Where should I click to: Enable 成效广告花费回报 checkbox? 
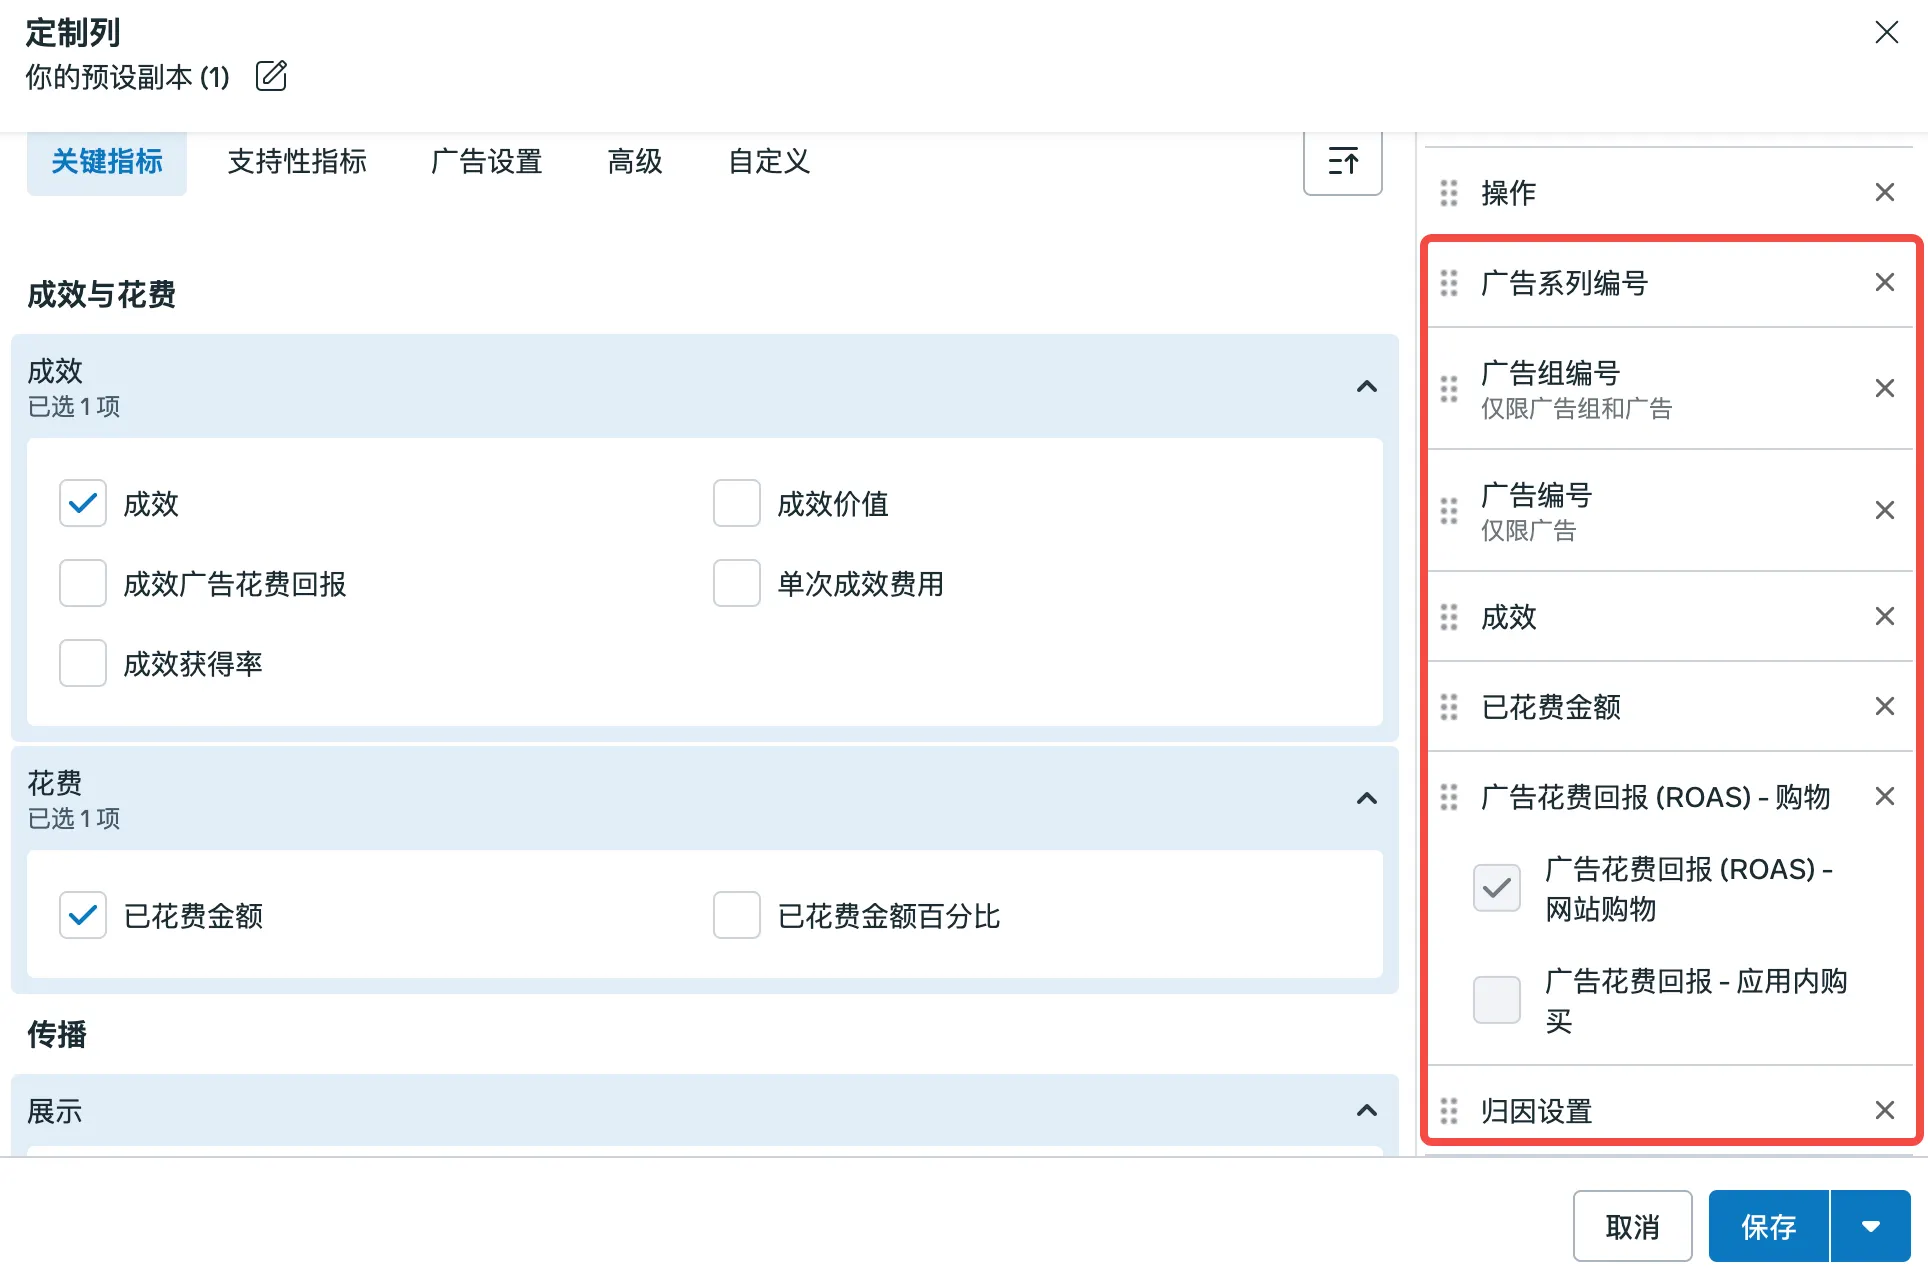(83, 583)
